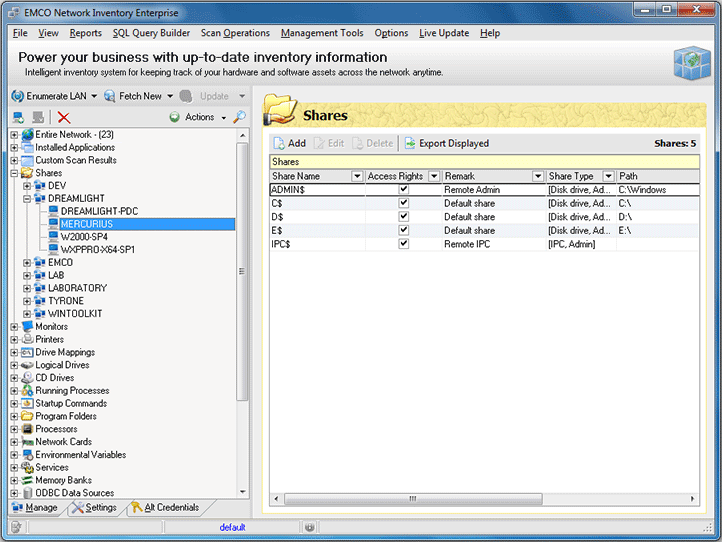The height and width of the screenshot is (542, 722).
Task: Select the Monitors node in tree
Action: [x=51, y=326]
